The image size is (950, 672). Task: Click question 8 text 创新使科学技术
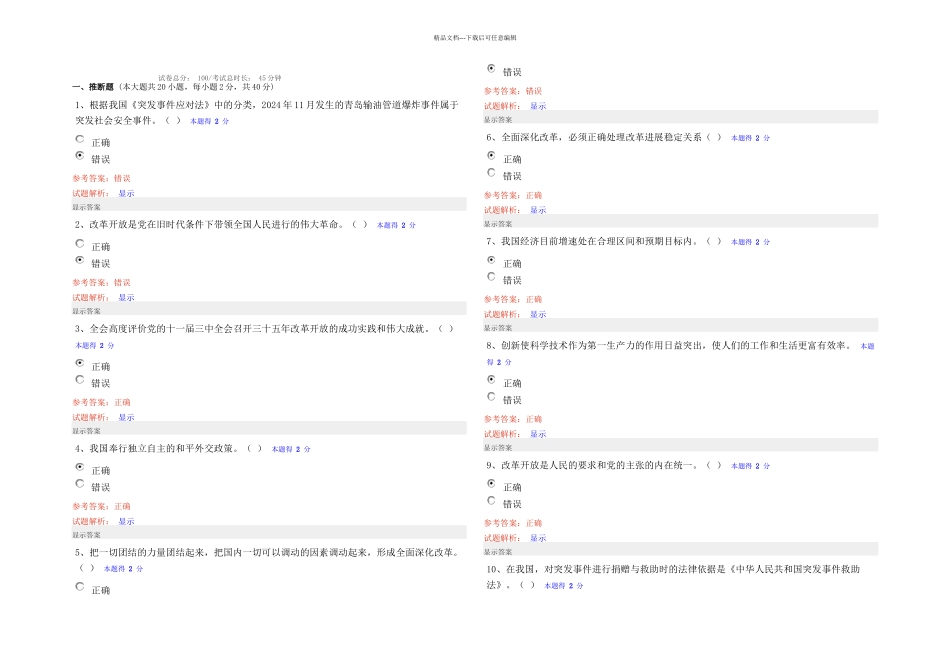coord(668,346)
